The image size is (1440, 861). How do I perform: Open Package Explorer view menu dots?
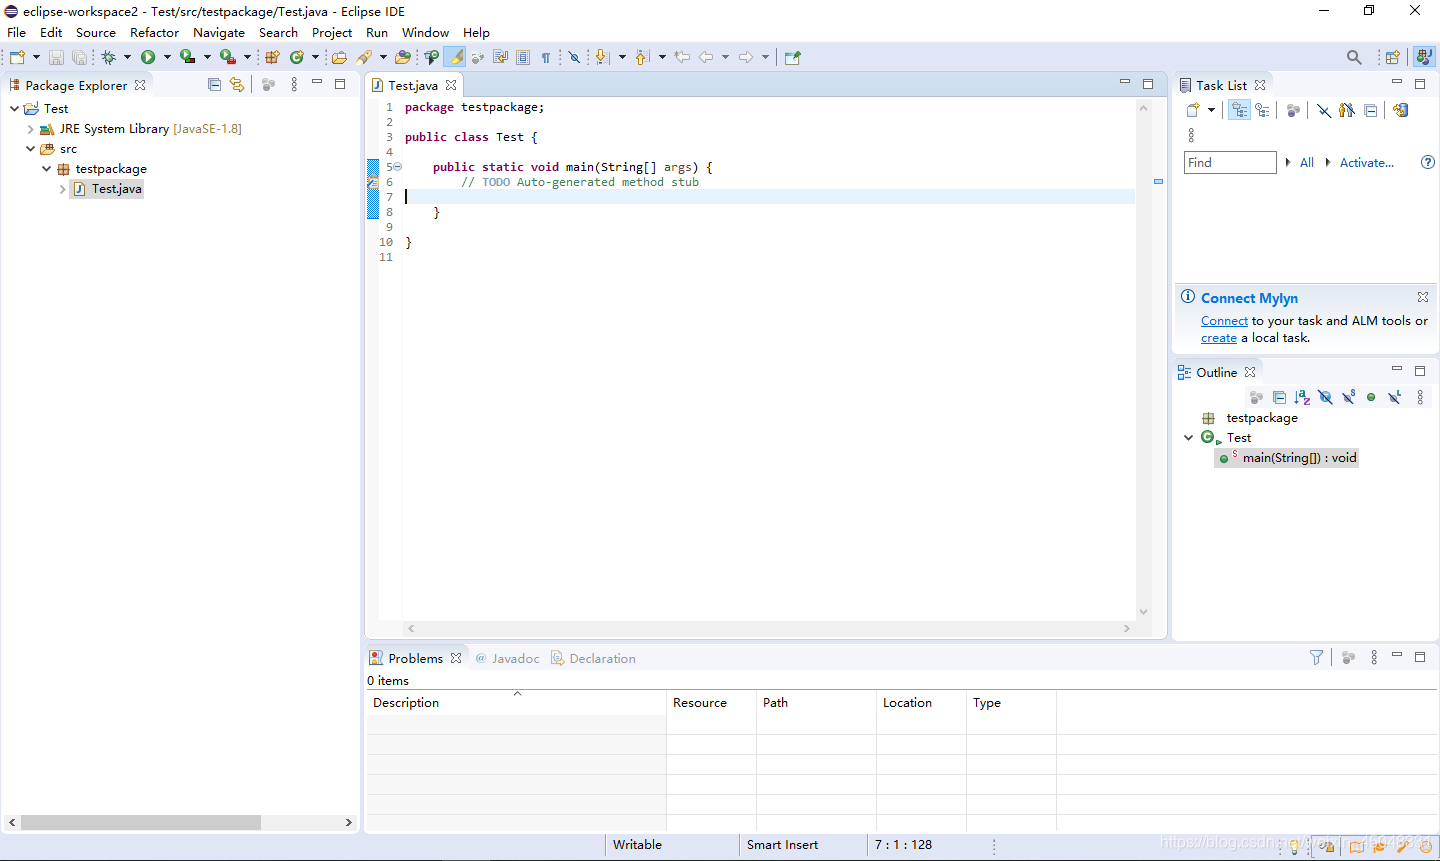pyautogui.click(x=294, y=85)
